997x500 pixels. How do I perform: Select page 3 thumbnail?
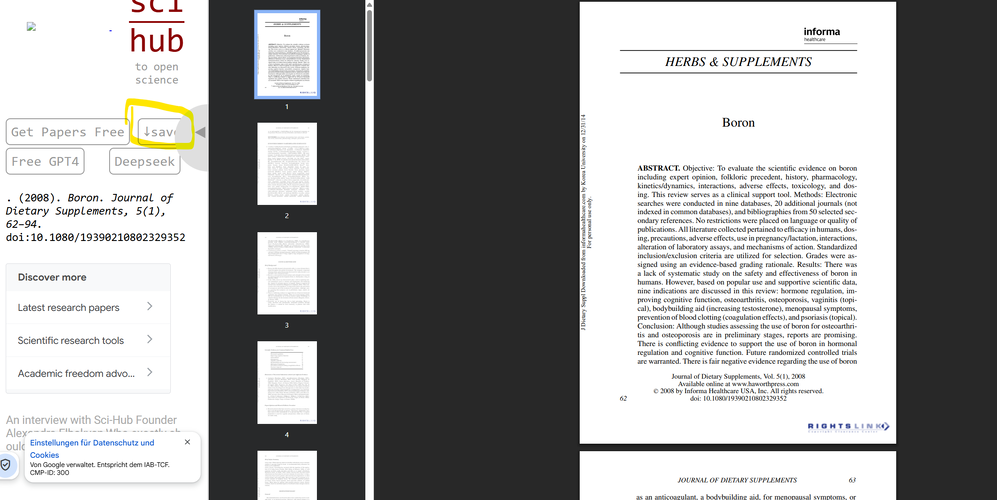[287, 273]
